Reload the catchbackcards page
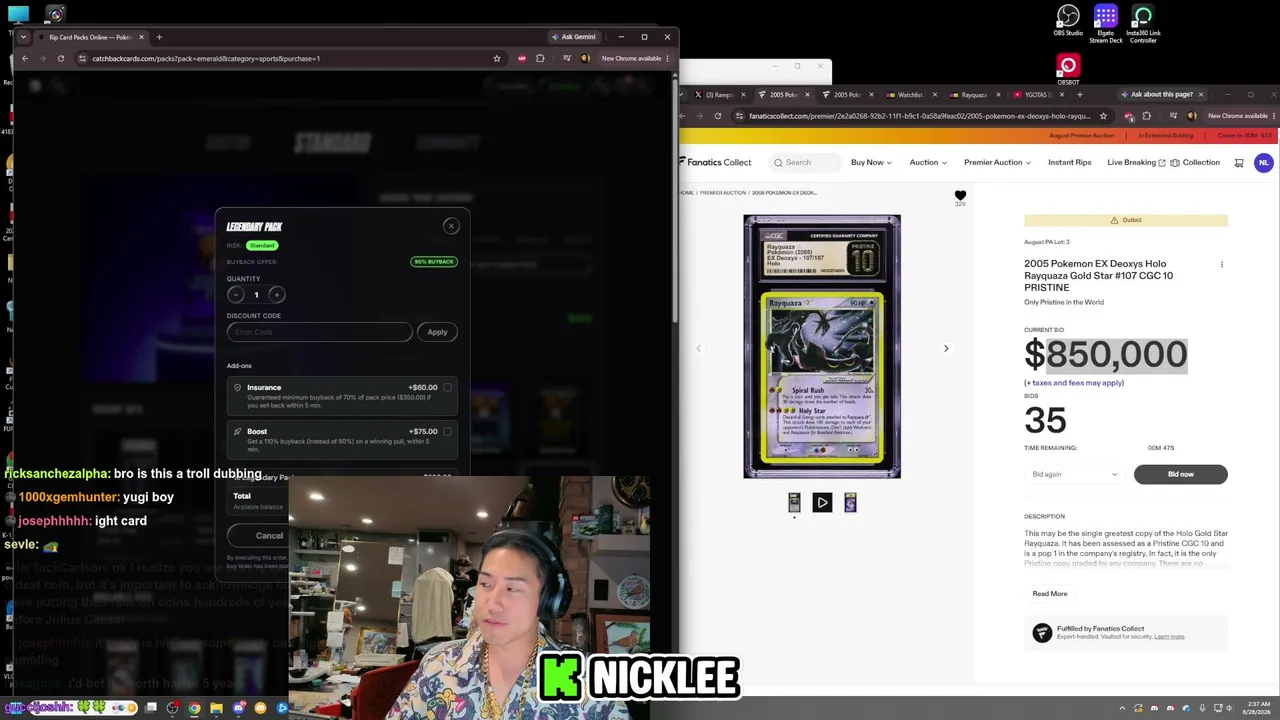The width and height of the screenshot is (1280, 720). [x=61, y=58]
